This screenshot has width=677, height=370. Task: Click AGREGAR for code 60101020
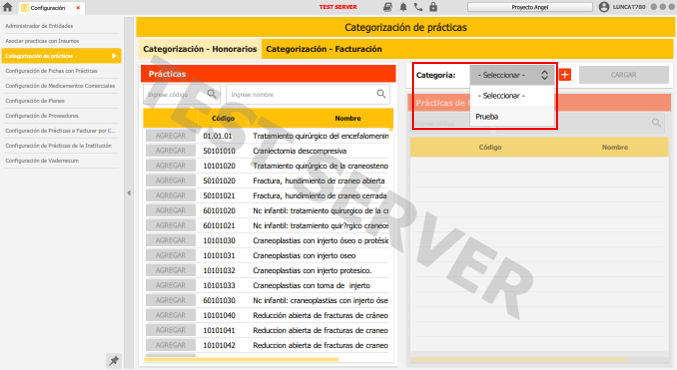(x=171, y=210)
